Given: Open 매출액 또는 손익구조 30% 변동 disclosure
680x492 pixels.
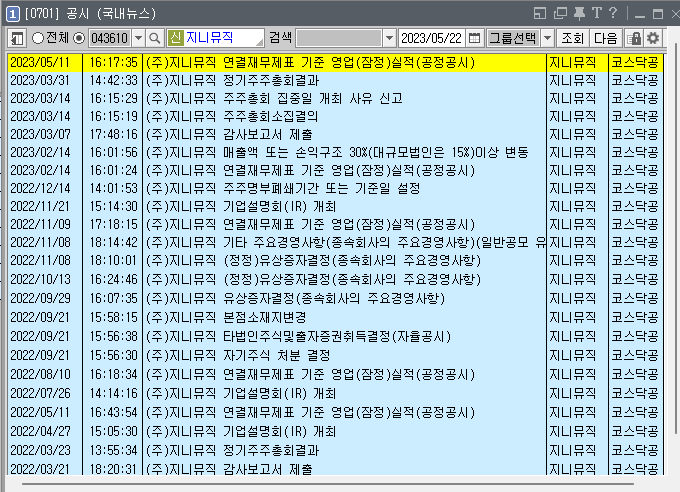Looking at the screenshot, I should click(x=335, y=152).
